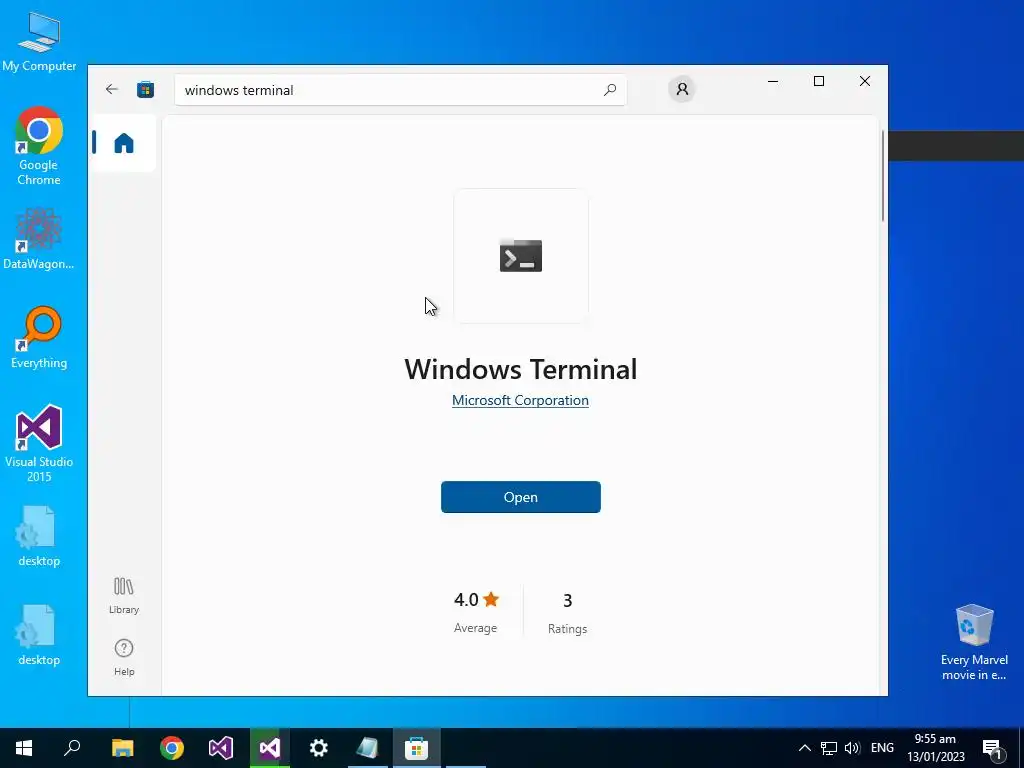The image size is (1024, 768).
Task: Select the Everything desktop shortcut
Action: [x=39, y=338]
